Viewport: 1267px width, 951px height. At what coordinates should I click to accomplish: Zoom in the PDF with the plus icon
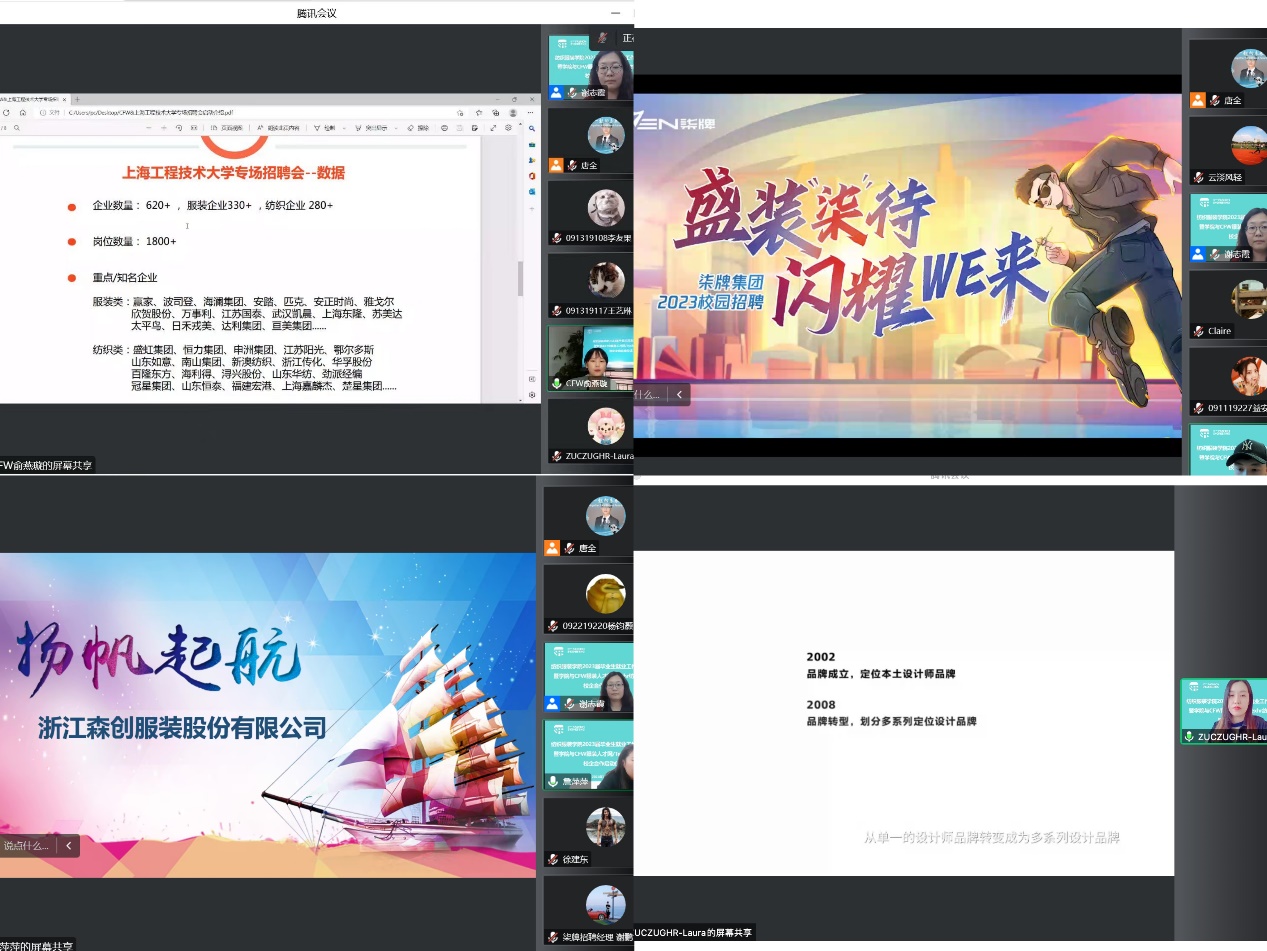163,128
